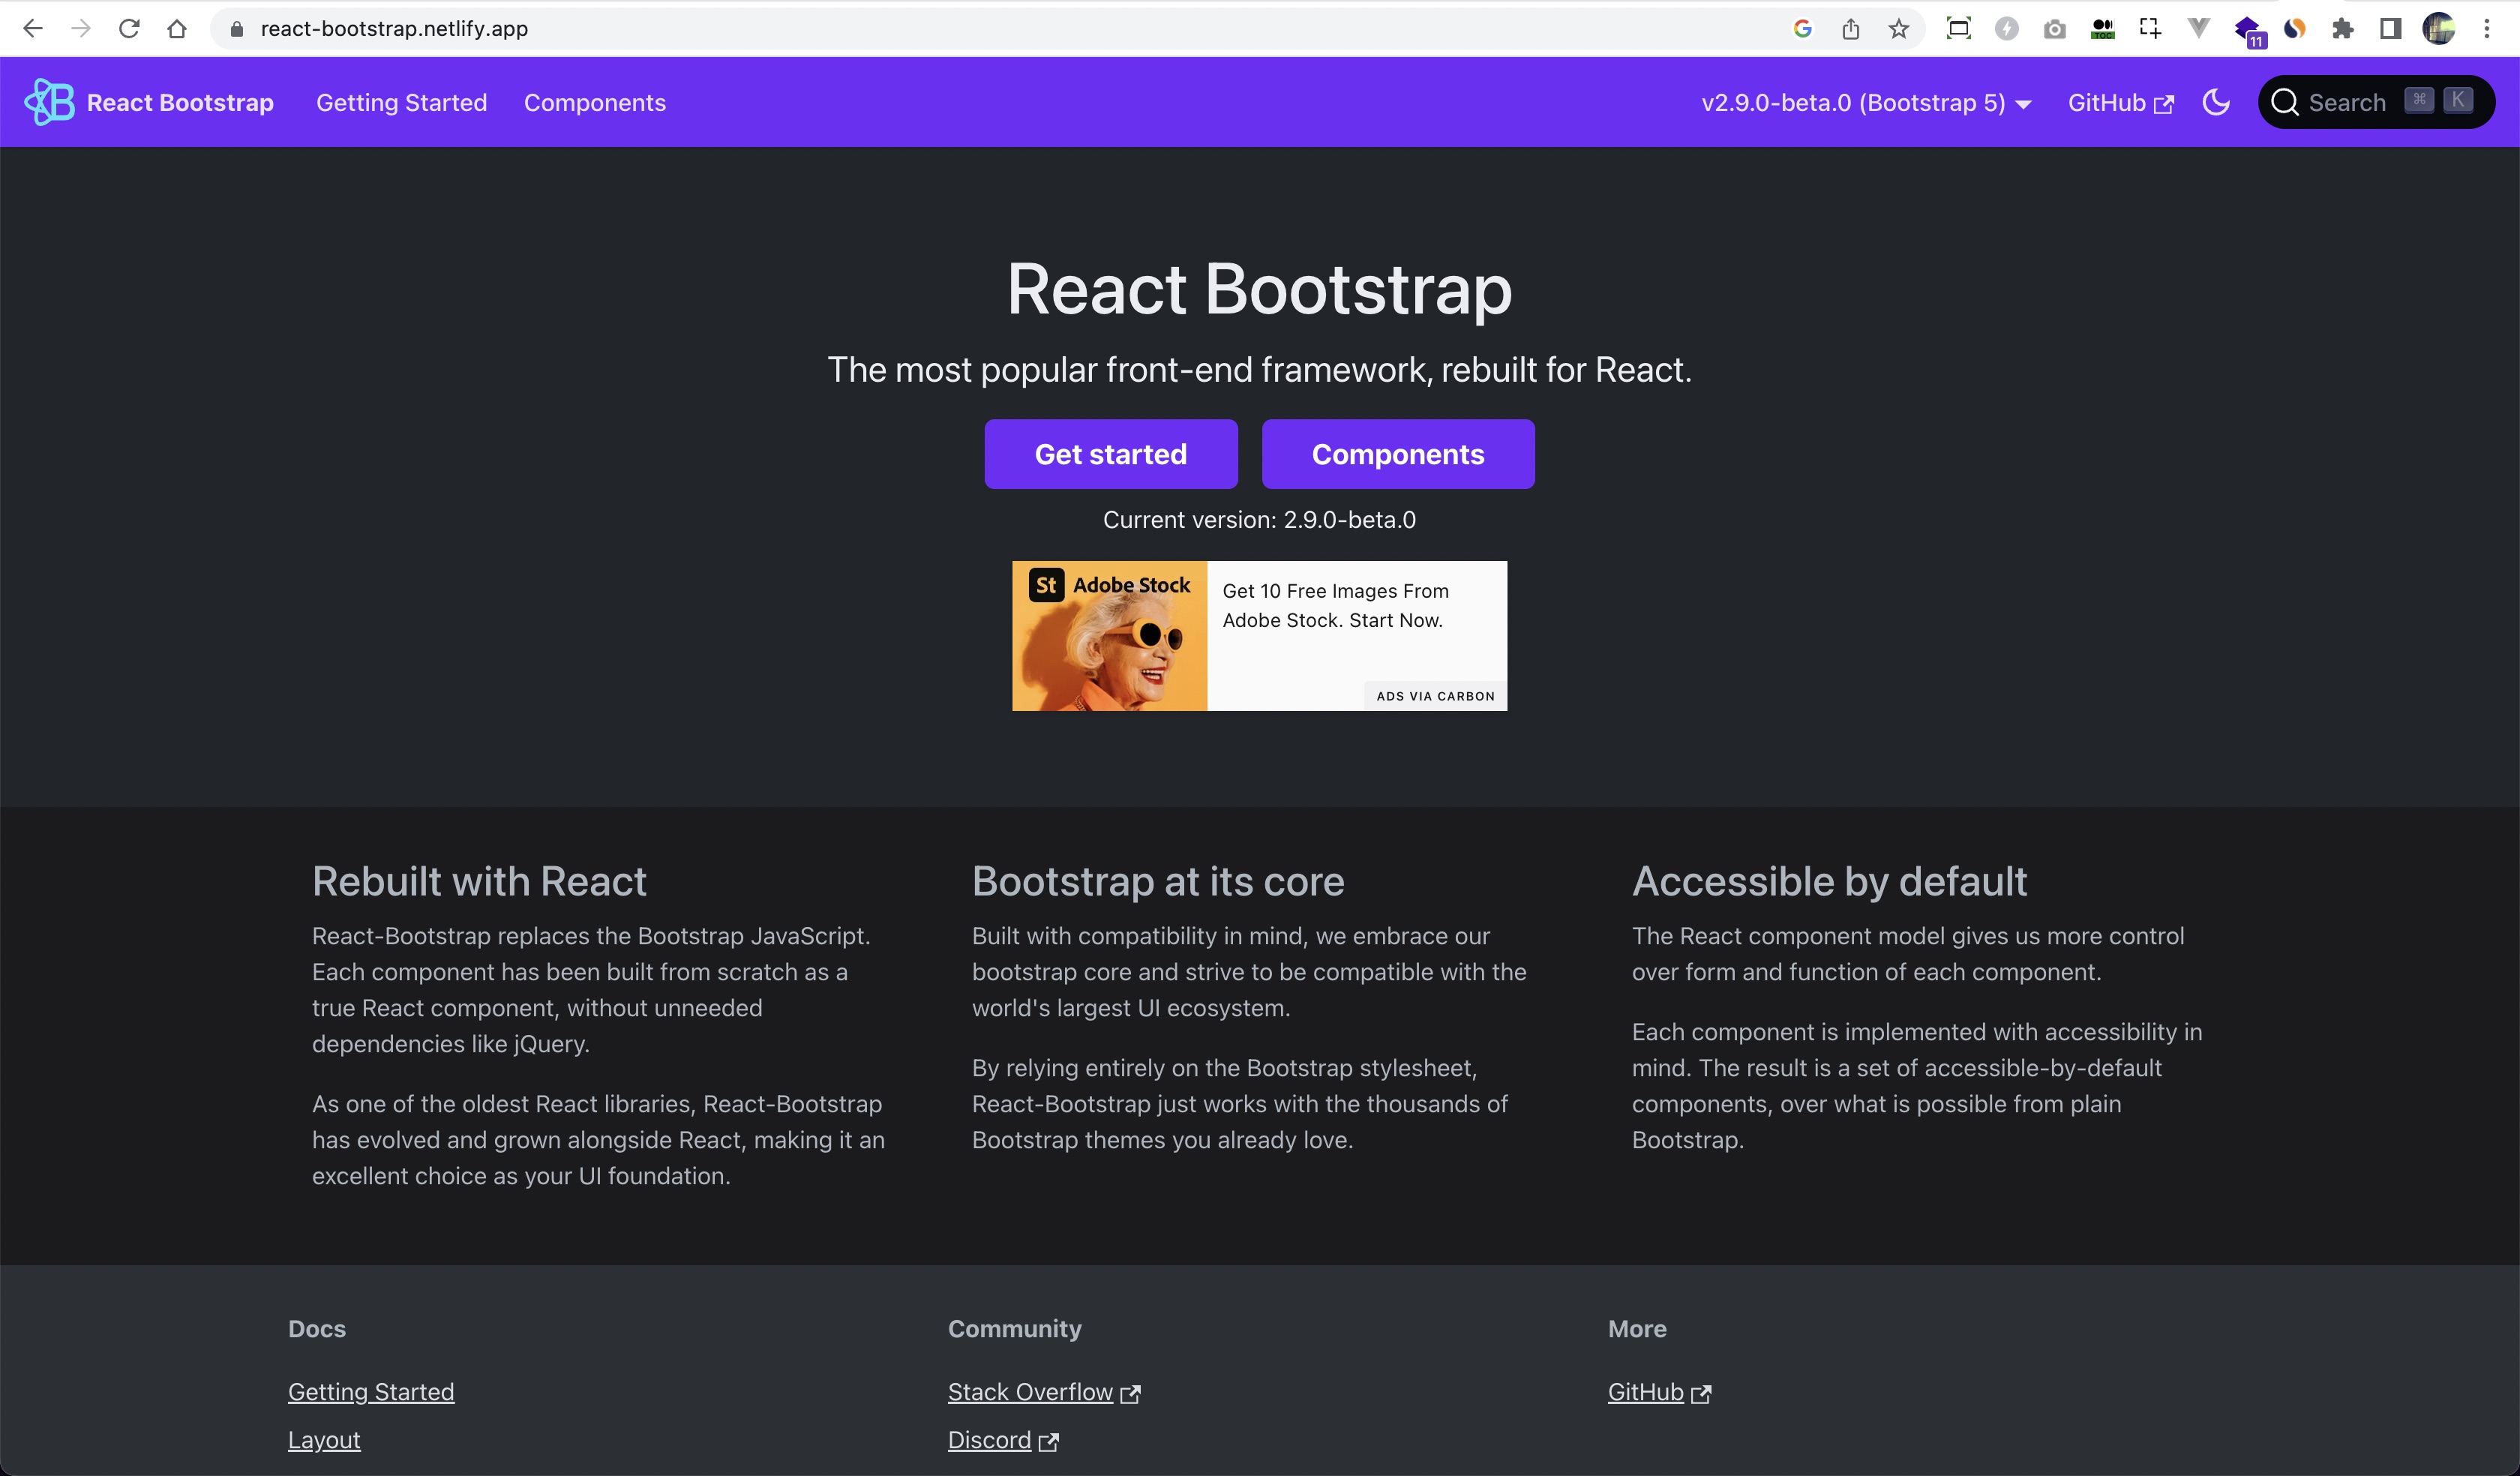Click the GitHub footer external link icon
Screen dimensions: 2520x1476
coord(1700,1390)
